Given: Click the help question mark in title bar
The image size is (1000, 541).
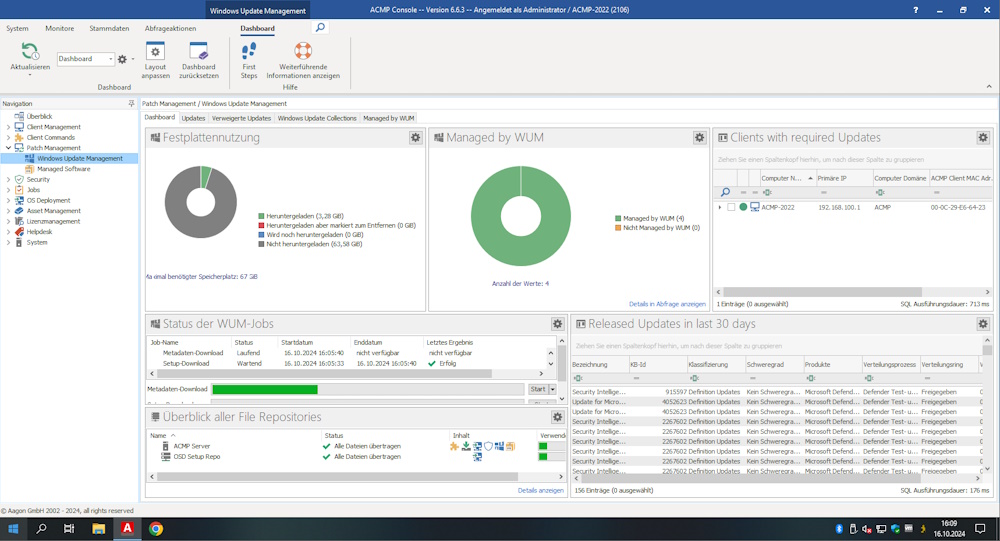Looking at the screenshot, I should pyautogui.click(x=916, y=10).
